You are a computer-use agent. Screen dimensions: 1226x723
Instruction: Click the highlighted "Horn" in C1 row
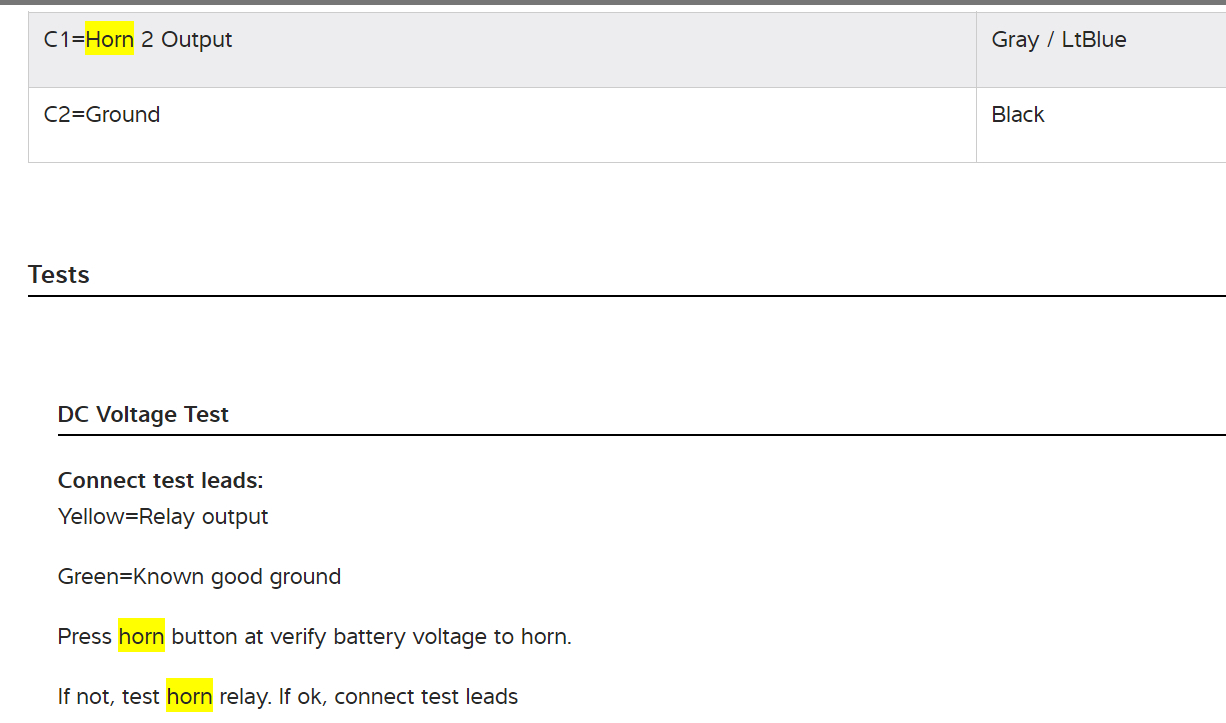(x=109, y=40)
